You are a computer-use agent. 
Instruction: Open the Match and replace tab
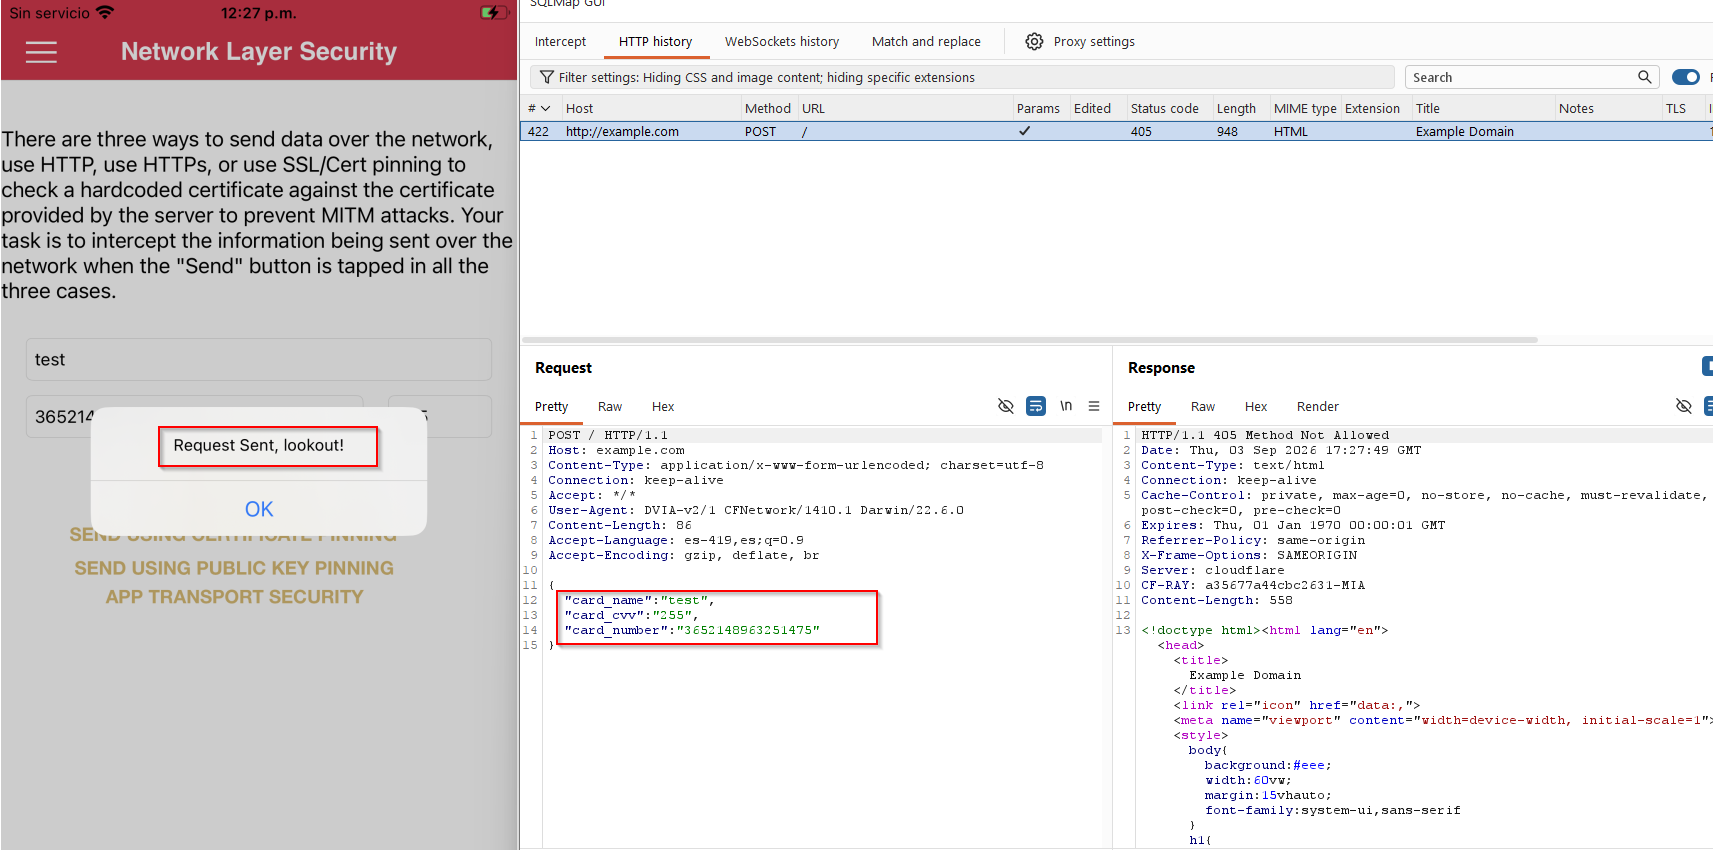(926, 41)
